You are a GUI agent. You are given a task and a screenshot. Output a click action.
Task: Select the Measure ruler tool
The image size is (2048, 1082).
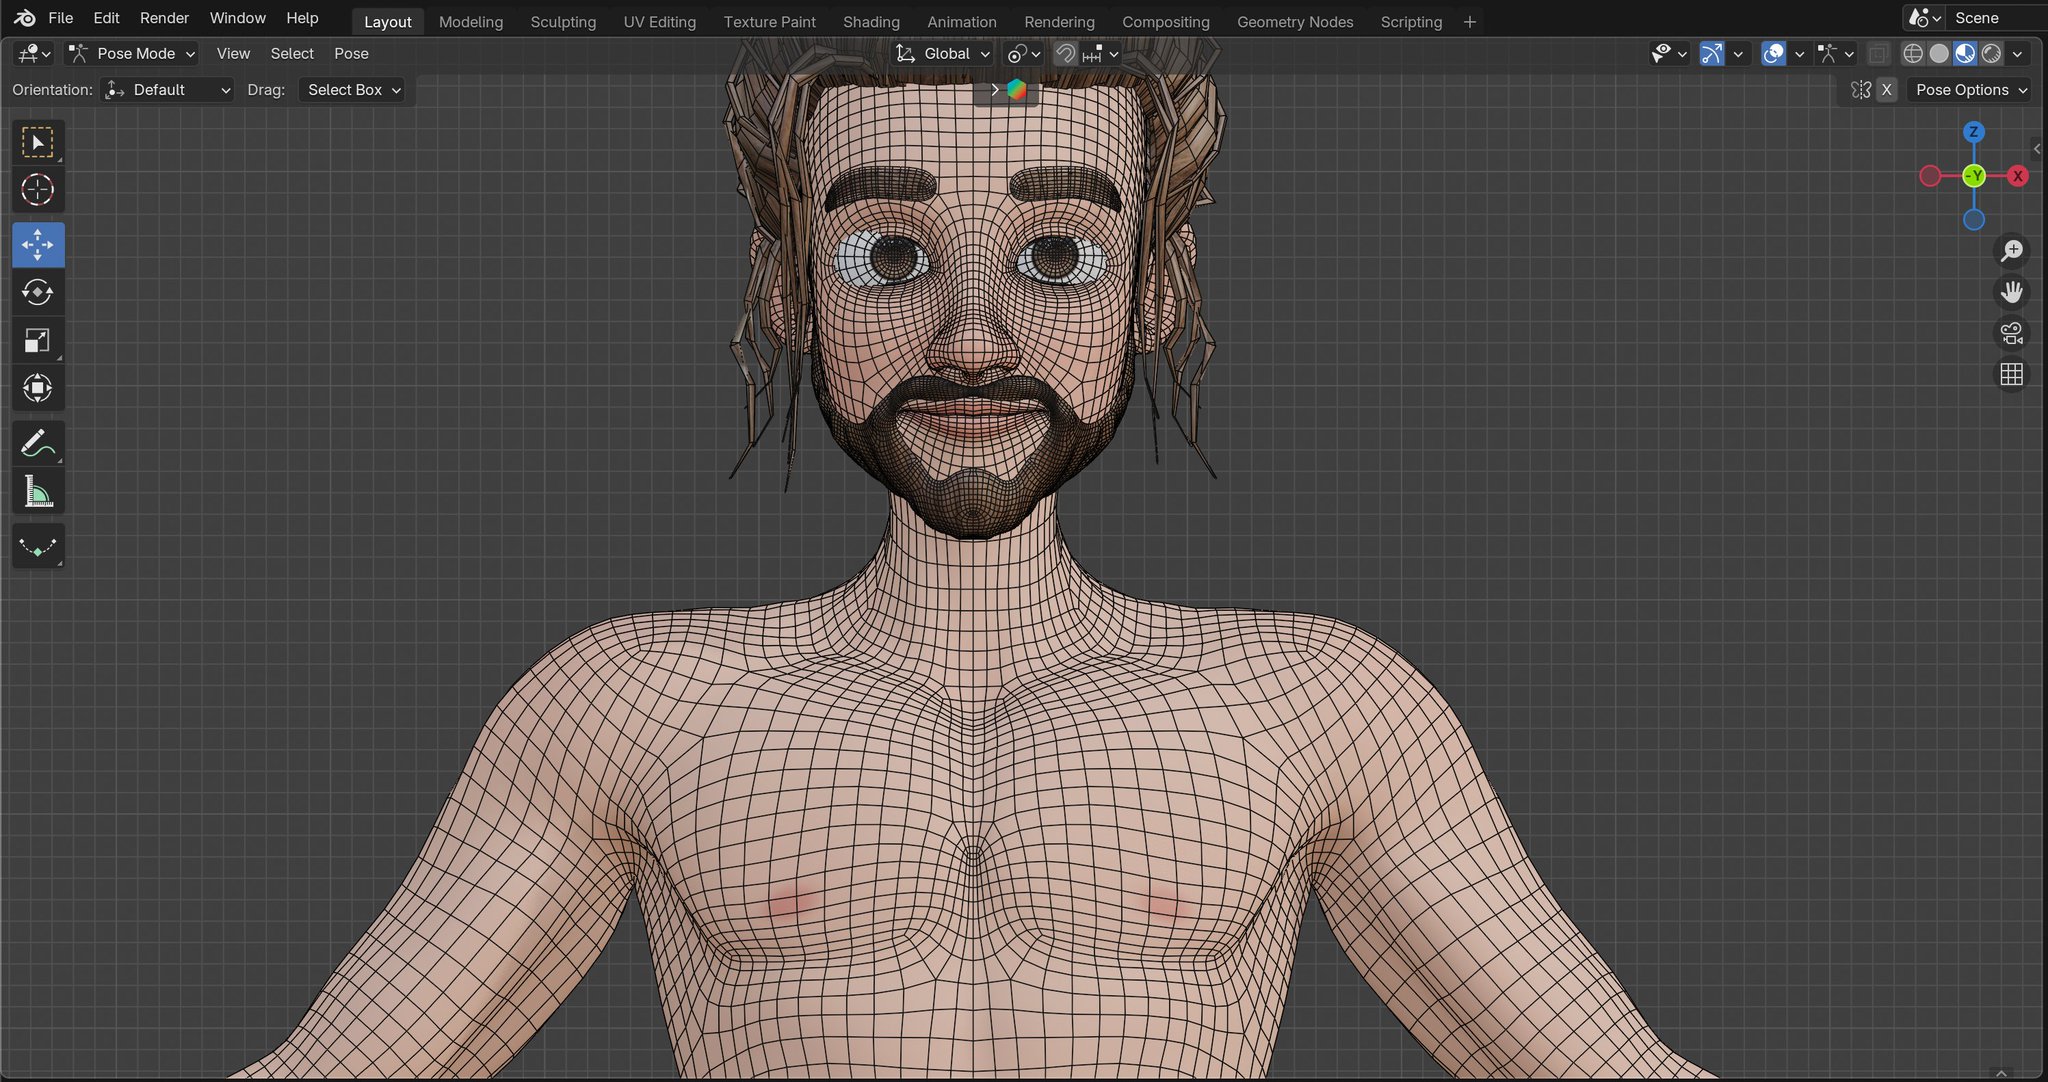point(38,491)
